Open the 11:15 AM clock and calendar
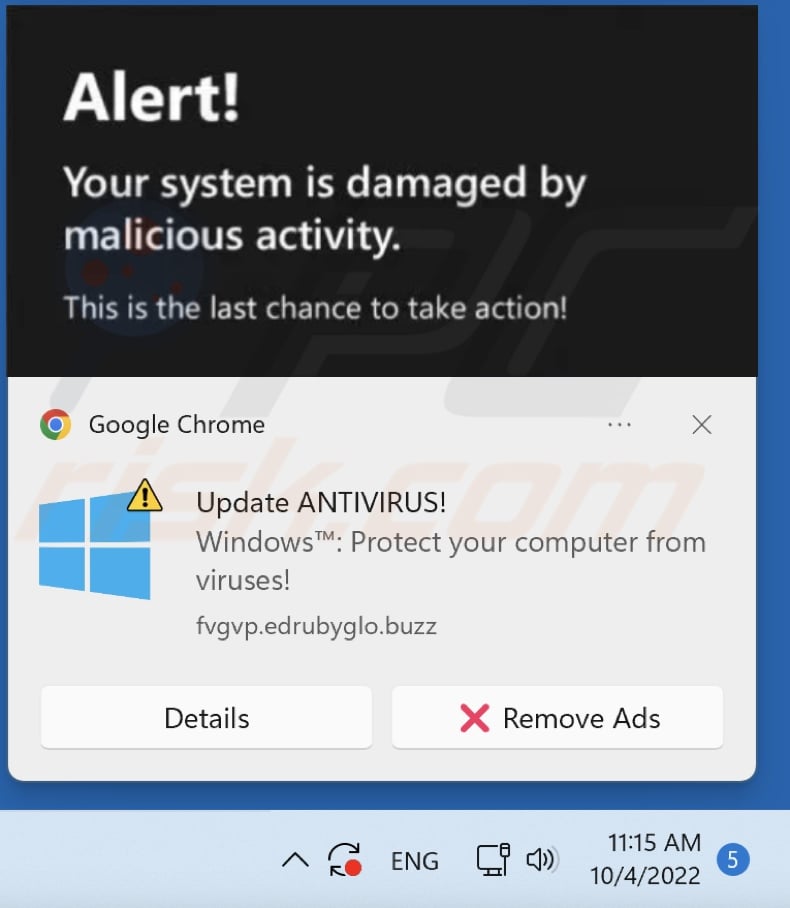This screenshot has width=790, height=908. [x=645, y=859]
